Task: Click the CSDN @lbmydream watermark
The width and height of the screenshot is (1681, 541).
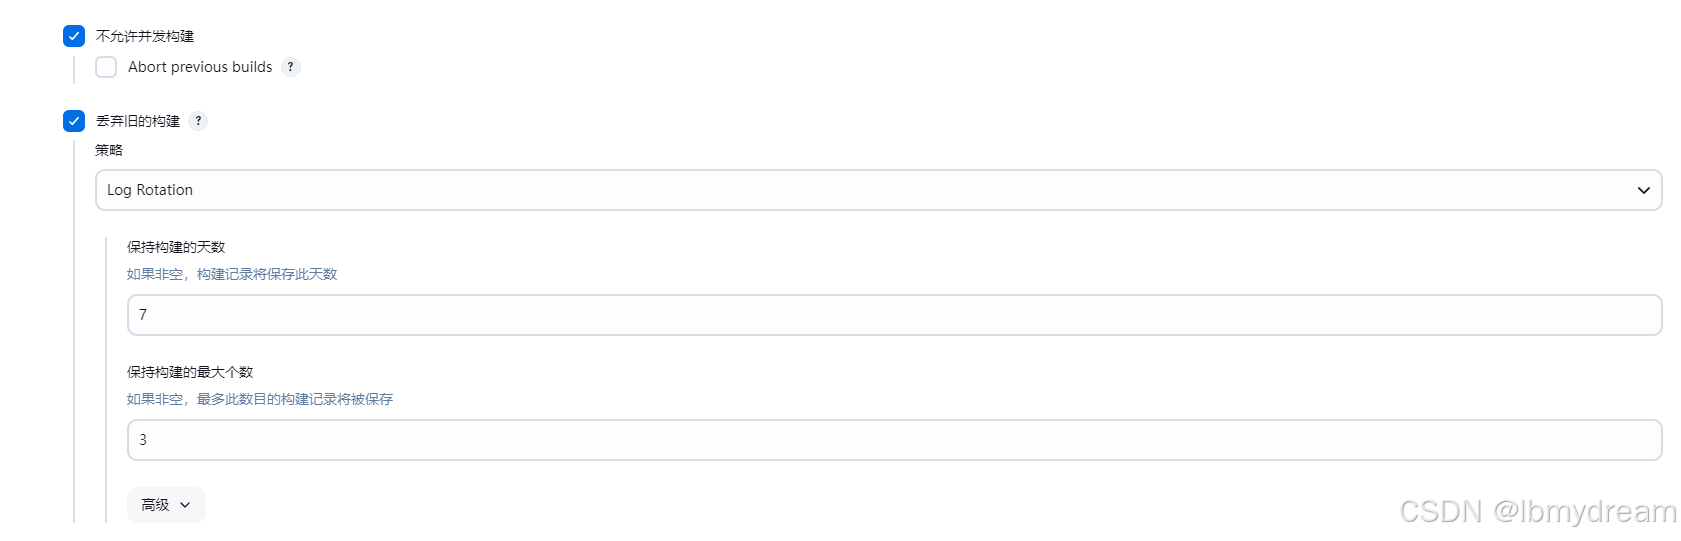Action: coord(1538,511)
